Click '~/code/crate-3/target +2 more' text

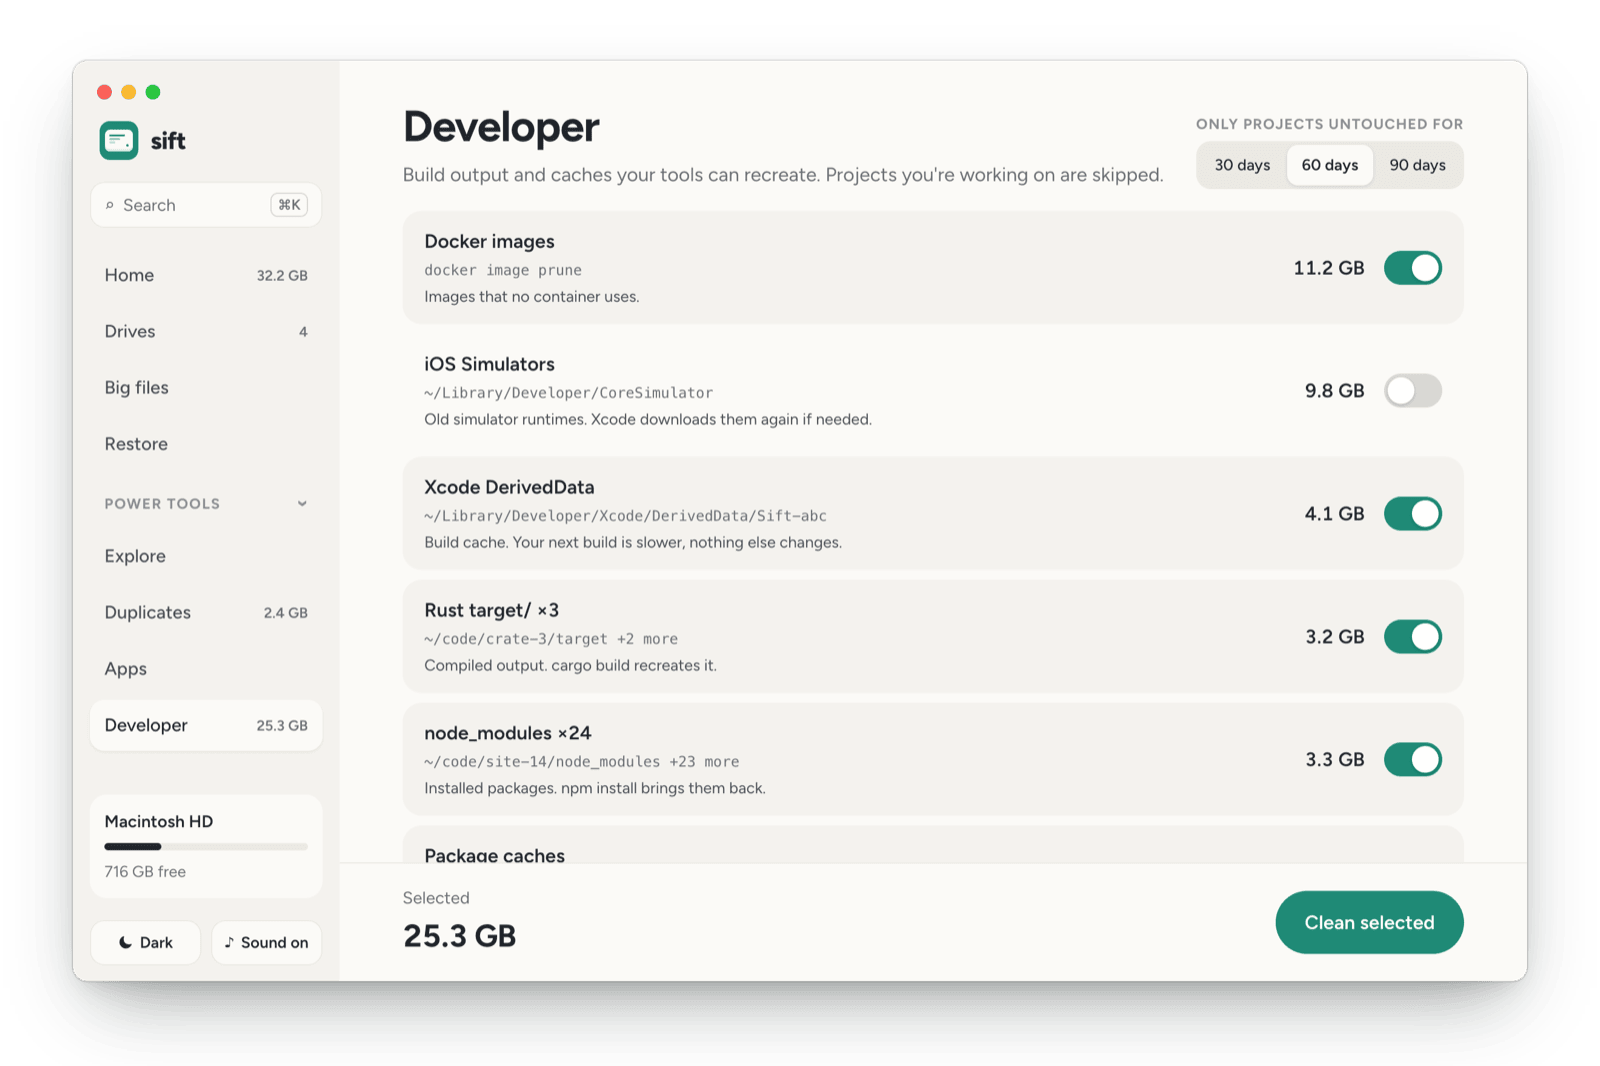click(x=551, y=639)
